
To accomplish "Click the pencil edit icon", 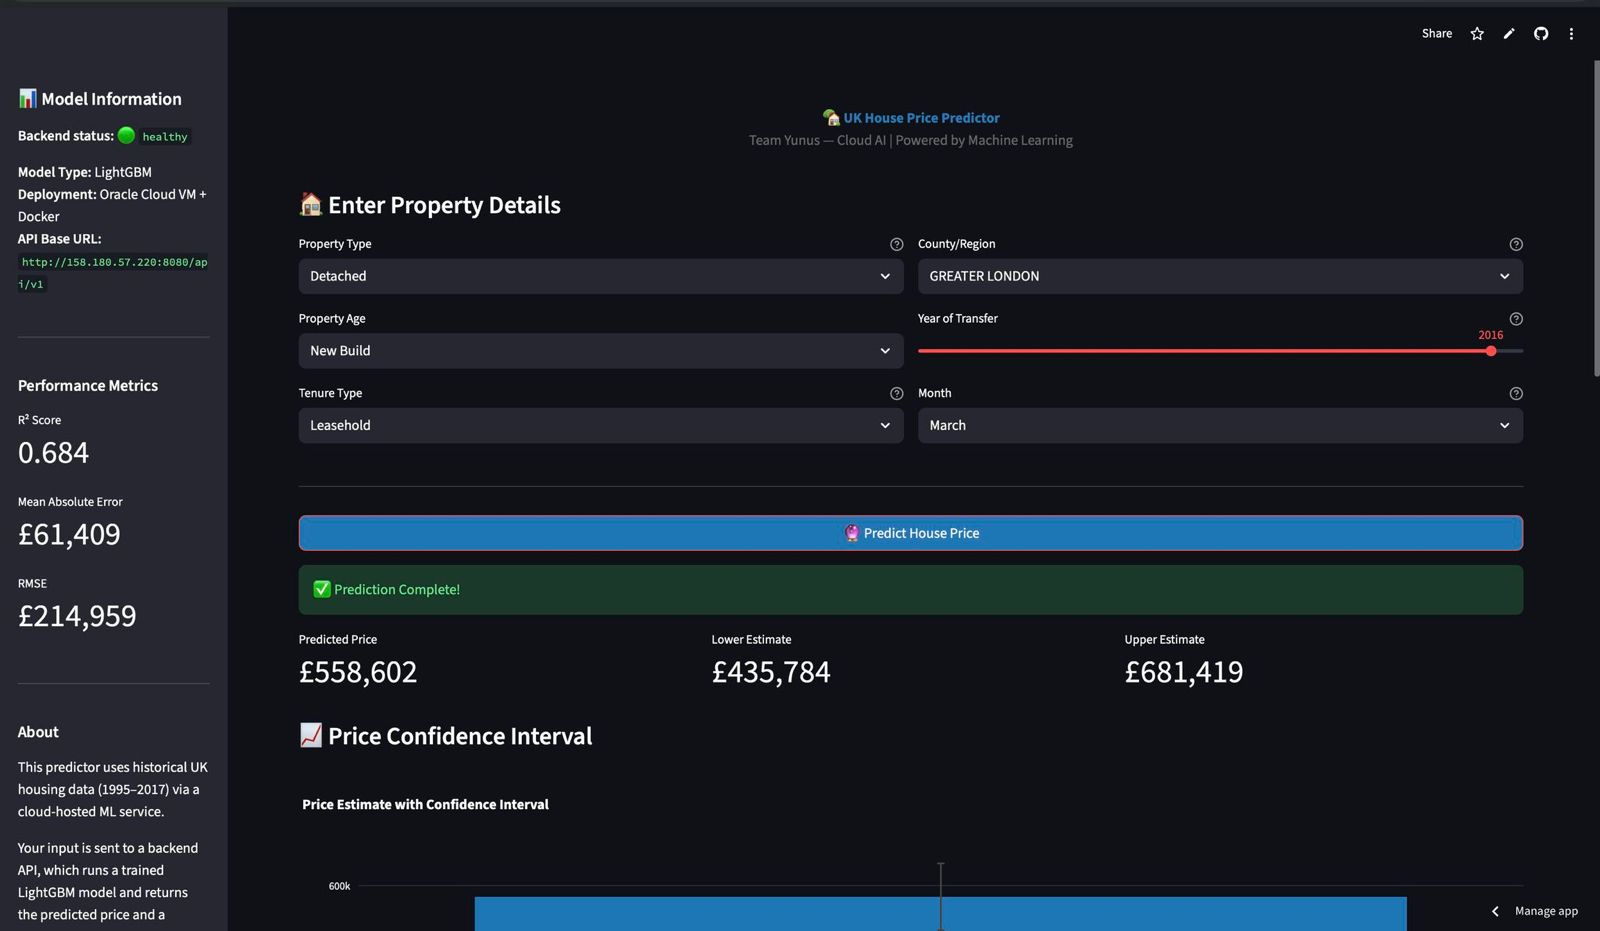I will click(x=1509, y=34).
